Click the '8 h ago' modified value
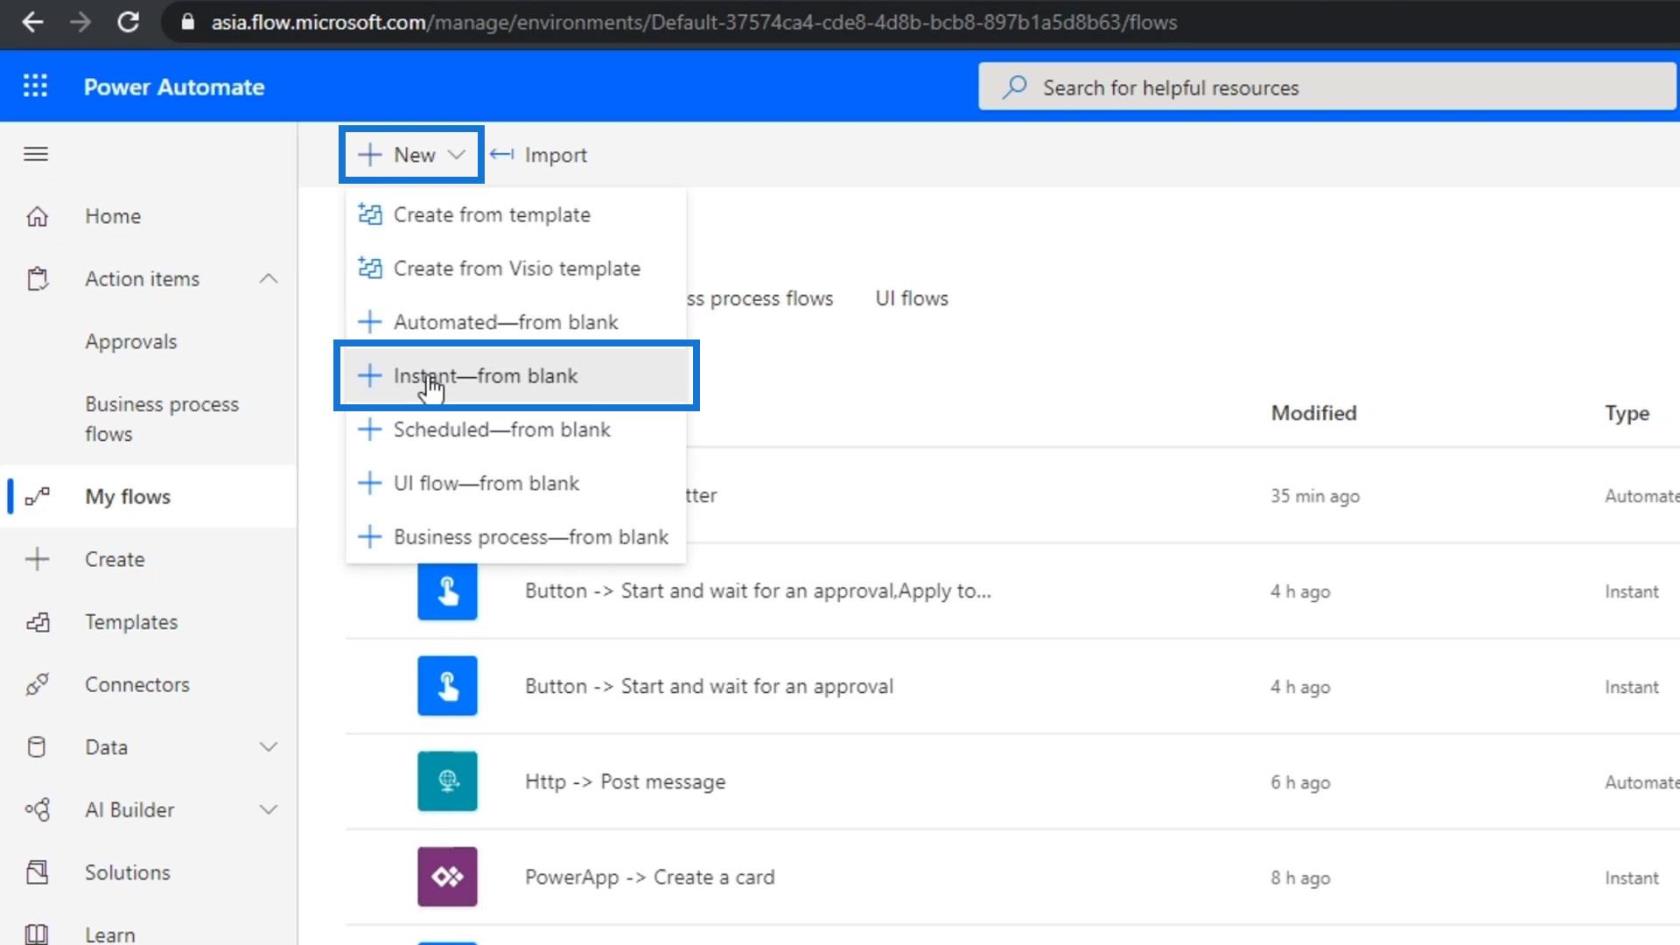 click(x=1300, y=878)
